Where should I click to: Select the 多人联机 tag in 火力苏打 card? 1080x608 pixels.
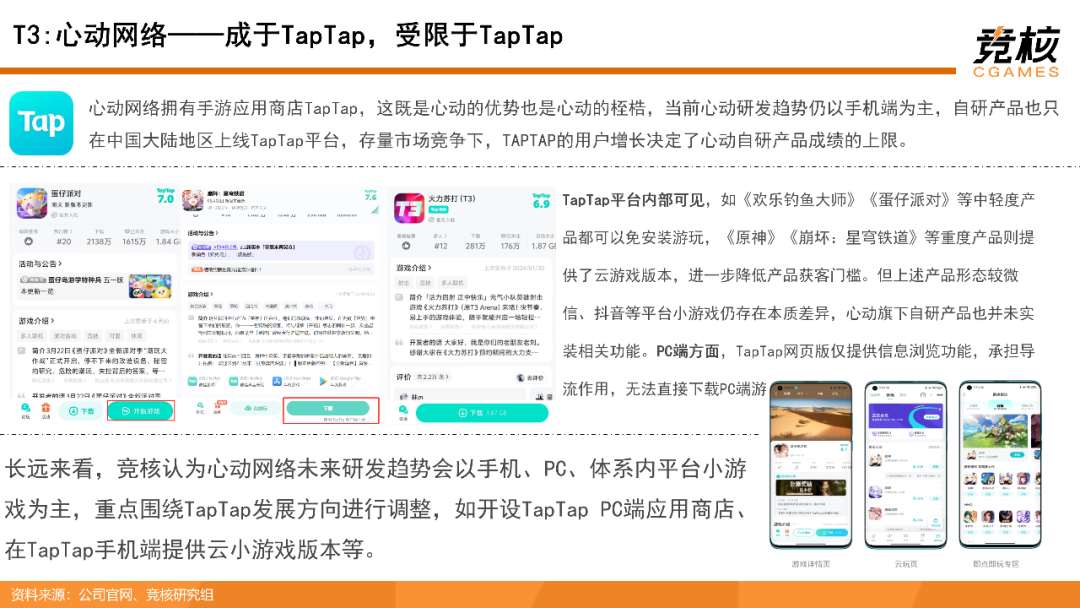click(452, 283)
